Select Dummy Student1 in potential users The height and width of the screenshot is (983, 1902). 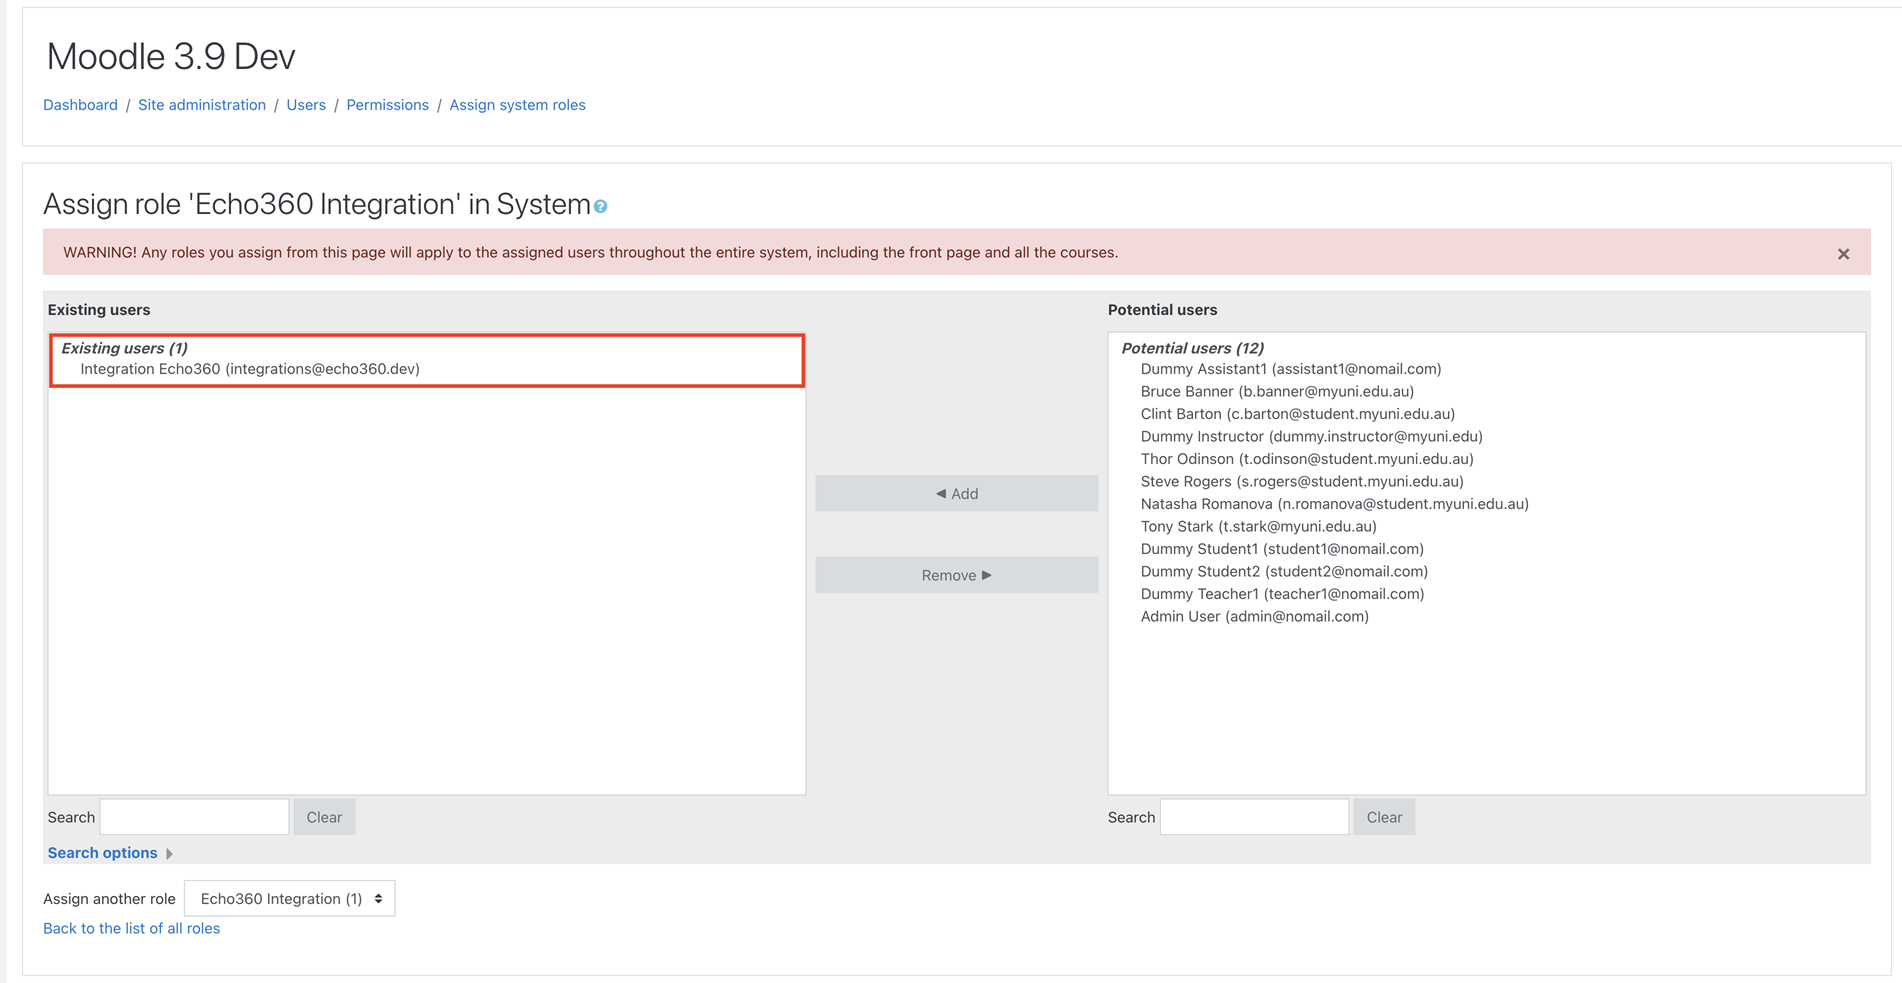1282,549
